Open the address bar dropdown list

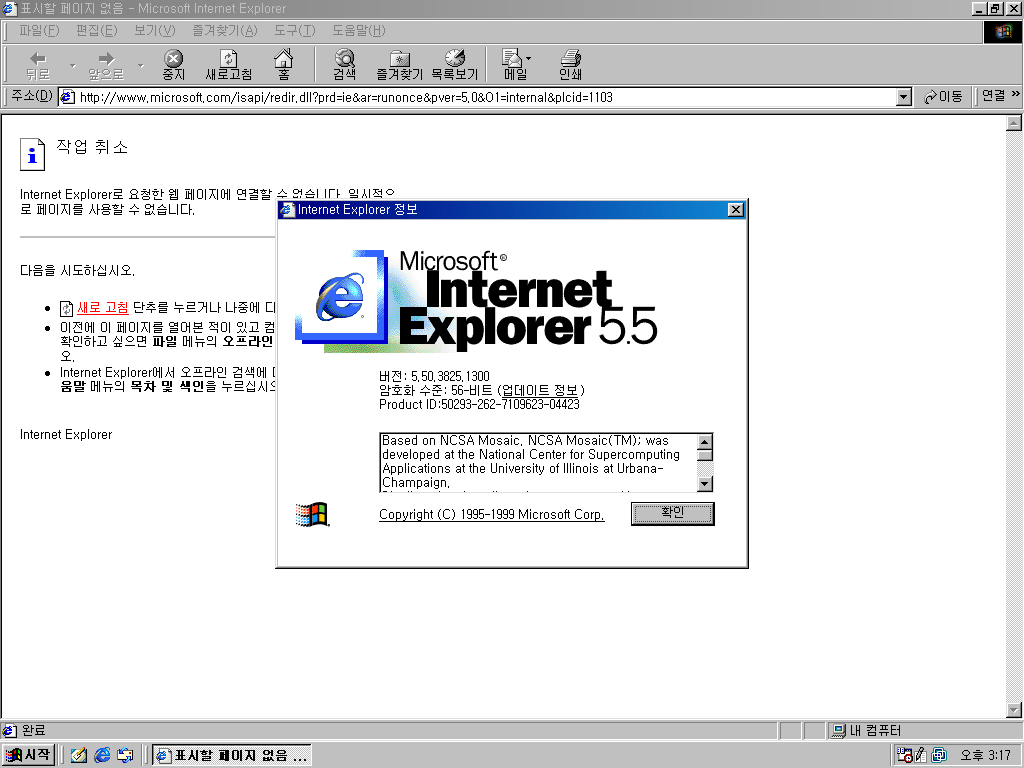click(x=903, y=98)
